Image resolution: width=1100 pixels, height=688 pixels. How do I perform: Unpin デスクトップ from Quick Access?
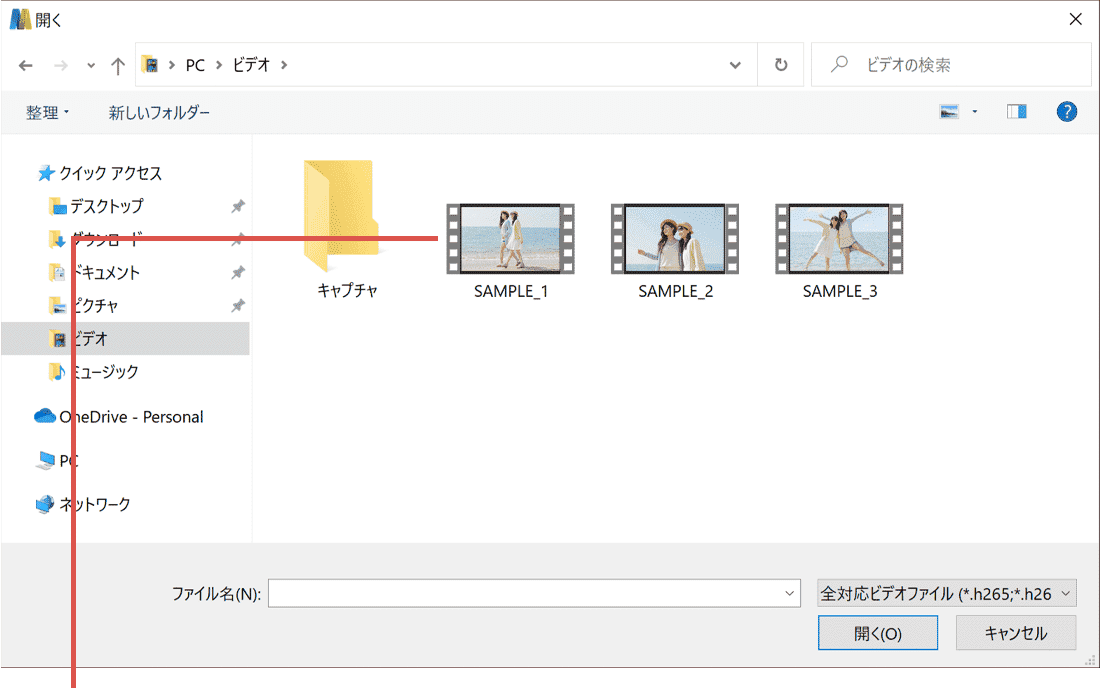point(237,206)
